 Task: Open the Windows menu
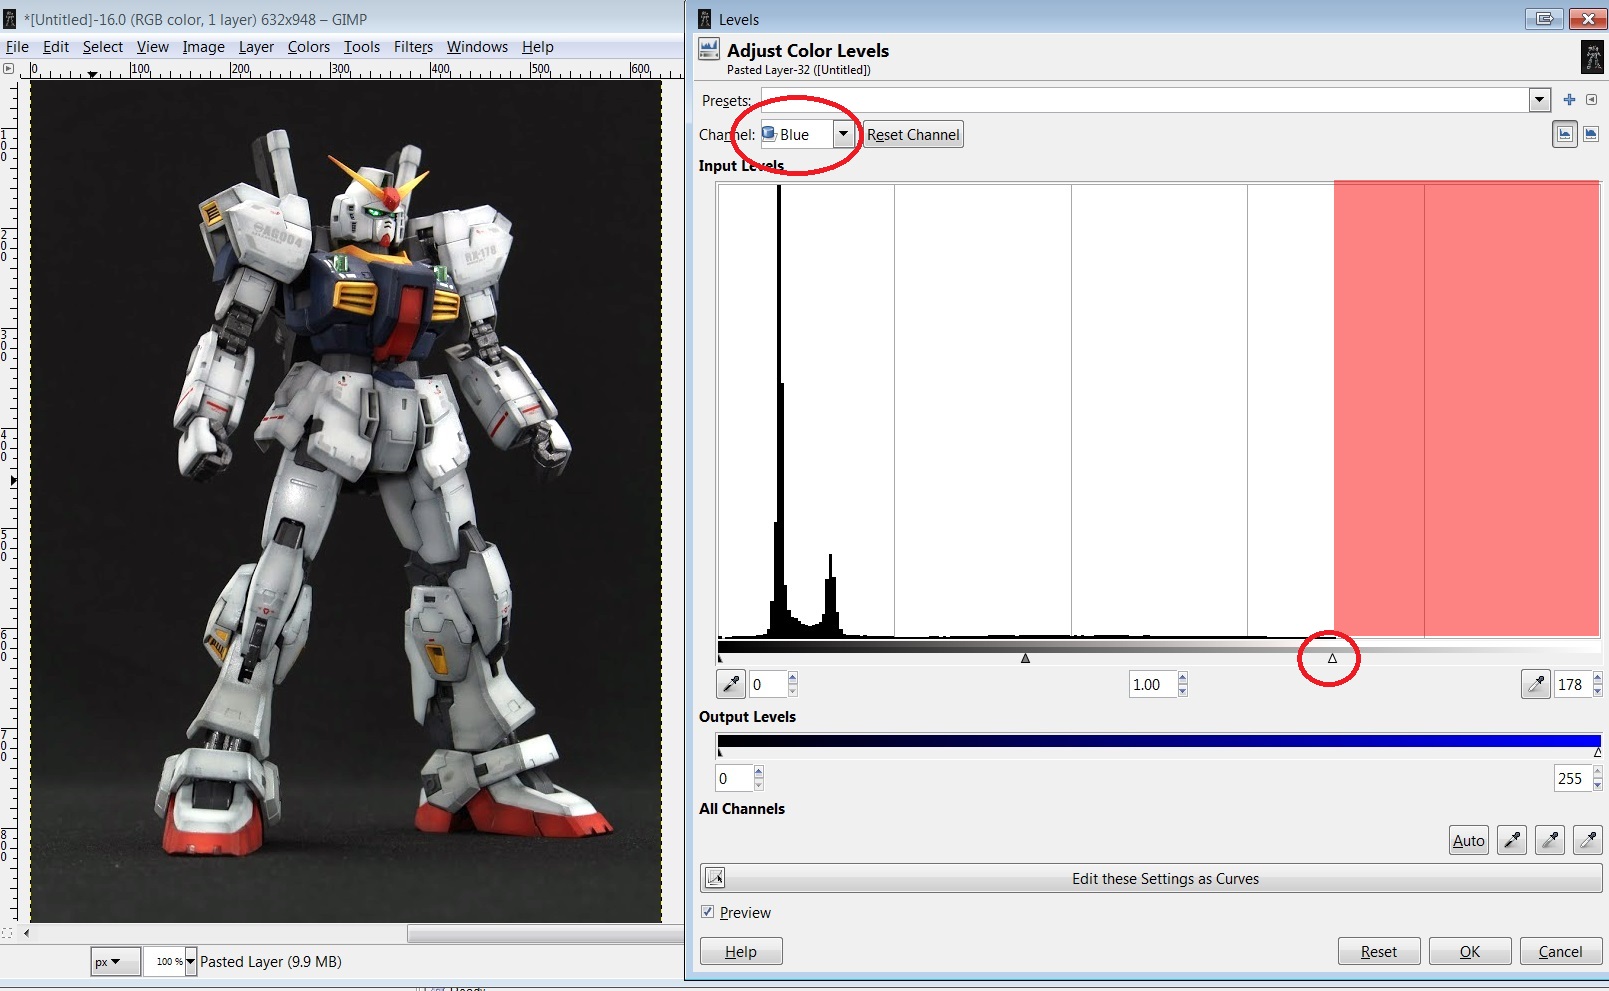(477, 47)
